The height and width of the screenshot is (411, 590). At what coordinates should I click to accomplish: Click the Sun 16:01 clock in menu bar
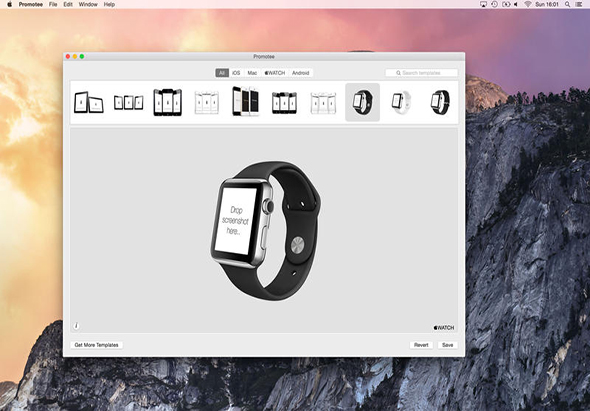coord(547,4)
